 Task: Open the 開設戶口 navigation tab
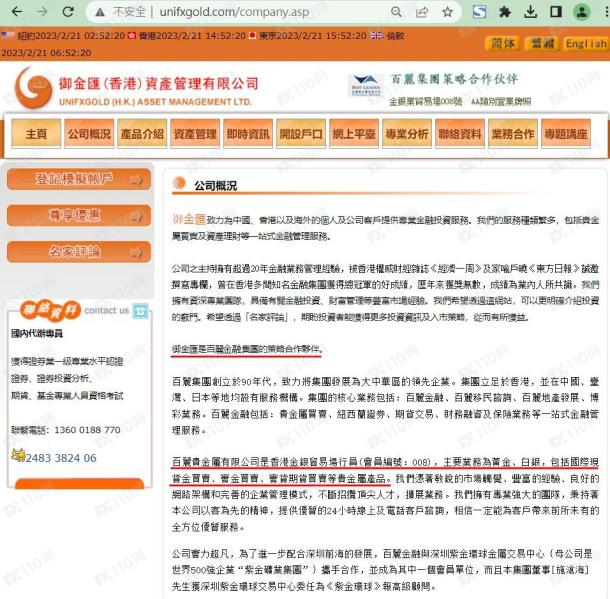[x=301, y=133]
